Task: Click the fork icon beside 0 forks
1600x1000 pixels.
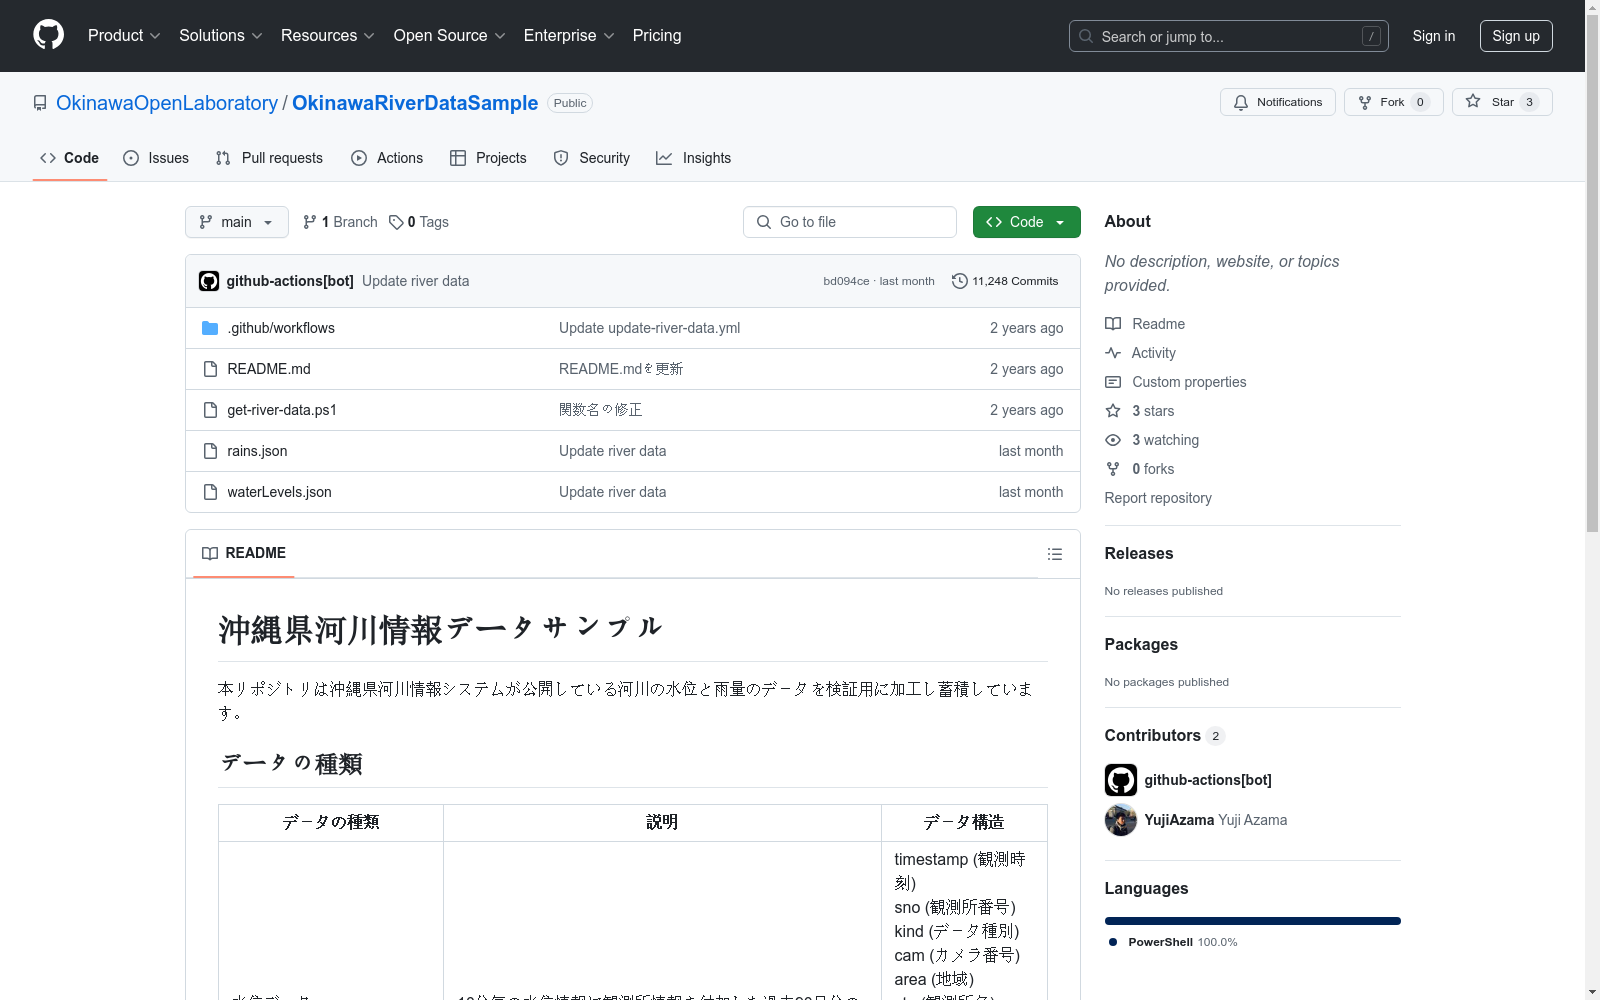Action: pyautogui.click(x=1113, y=469)
